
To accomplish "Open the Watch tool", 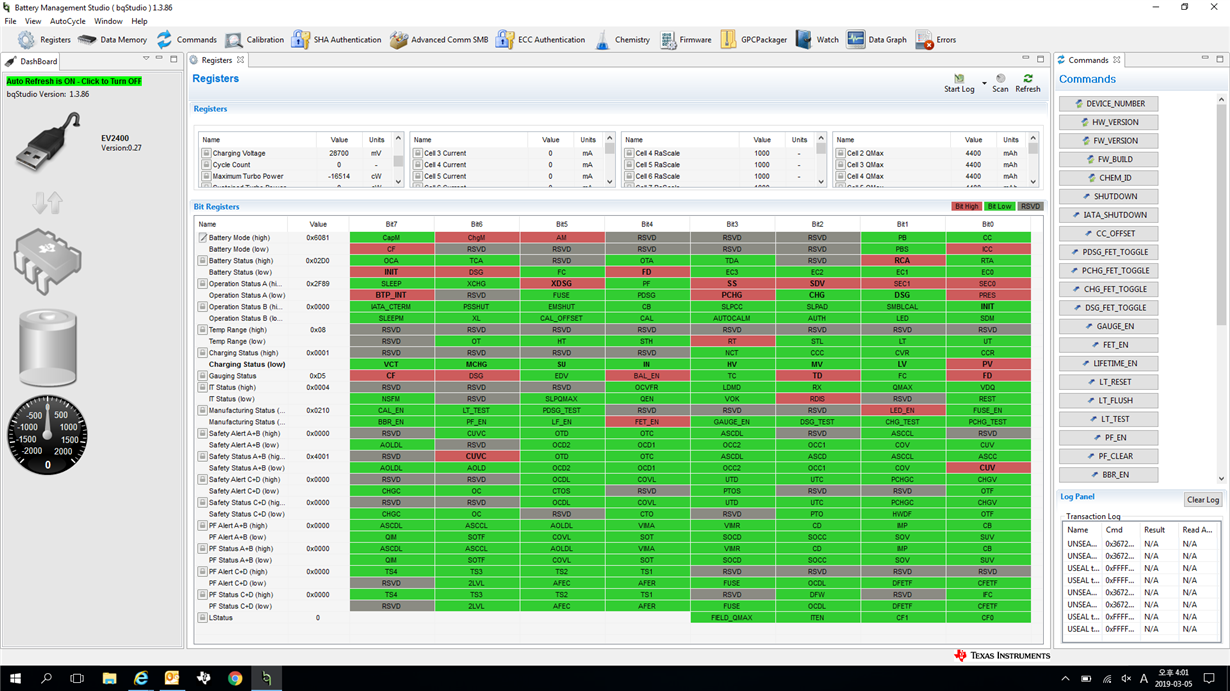I will [817, 40].
